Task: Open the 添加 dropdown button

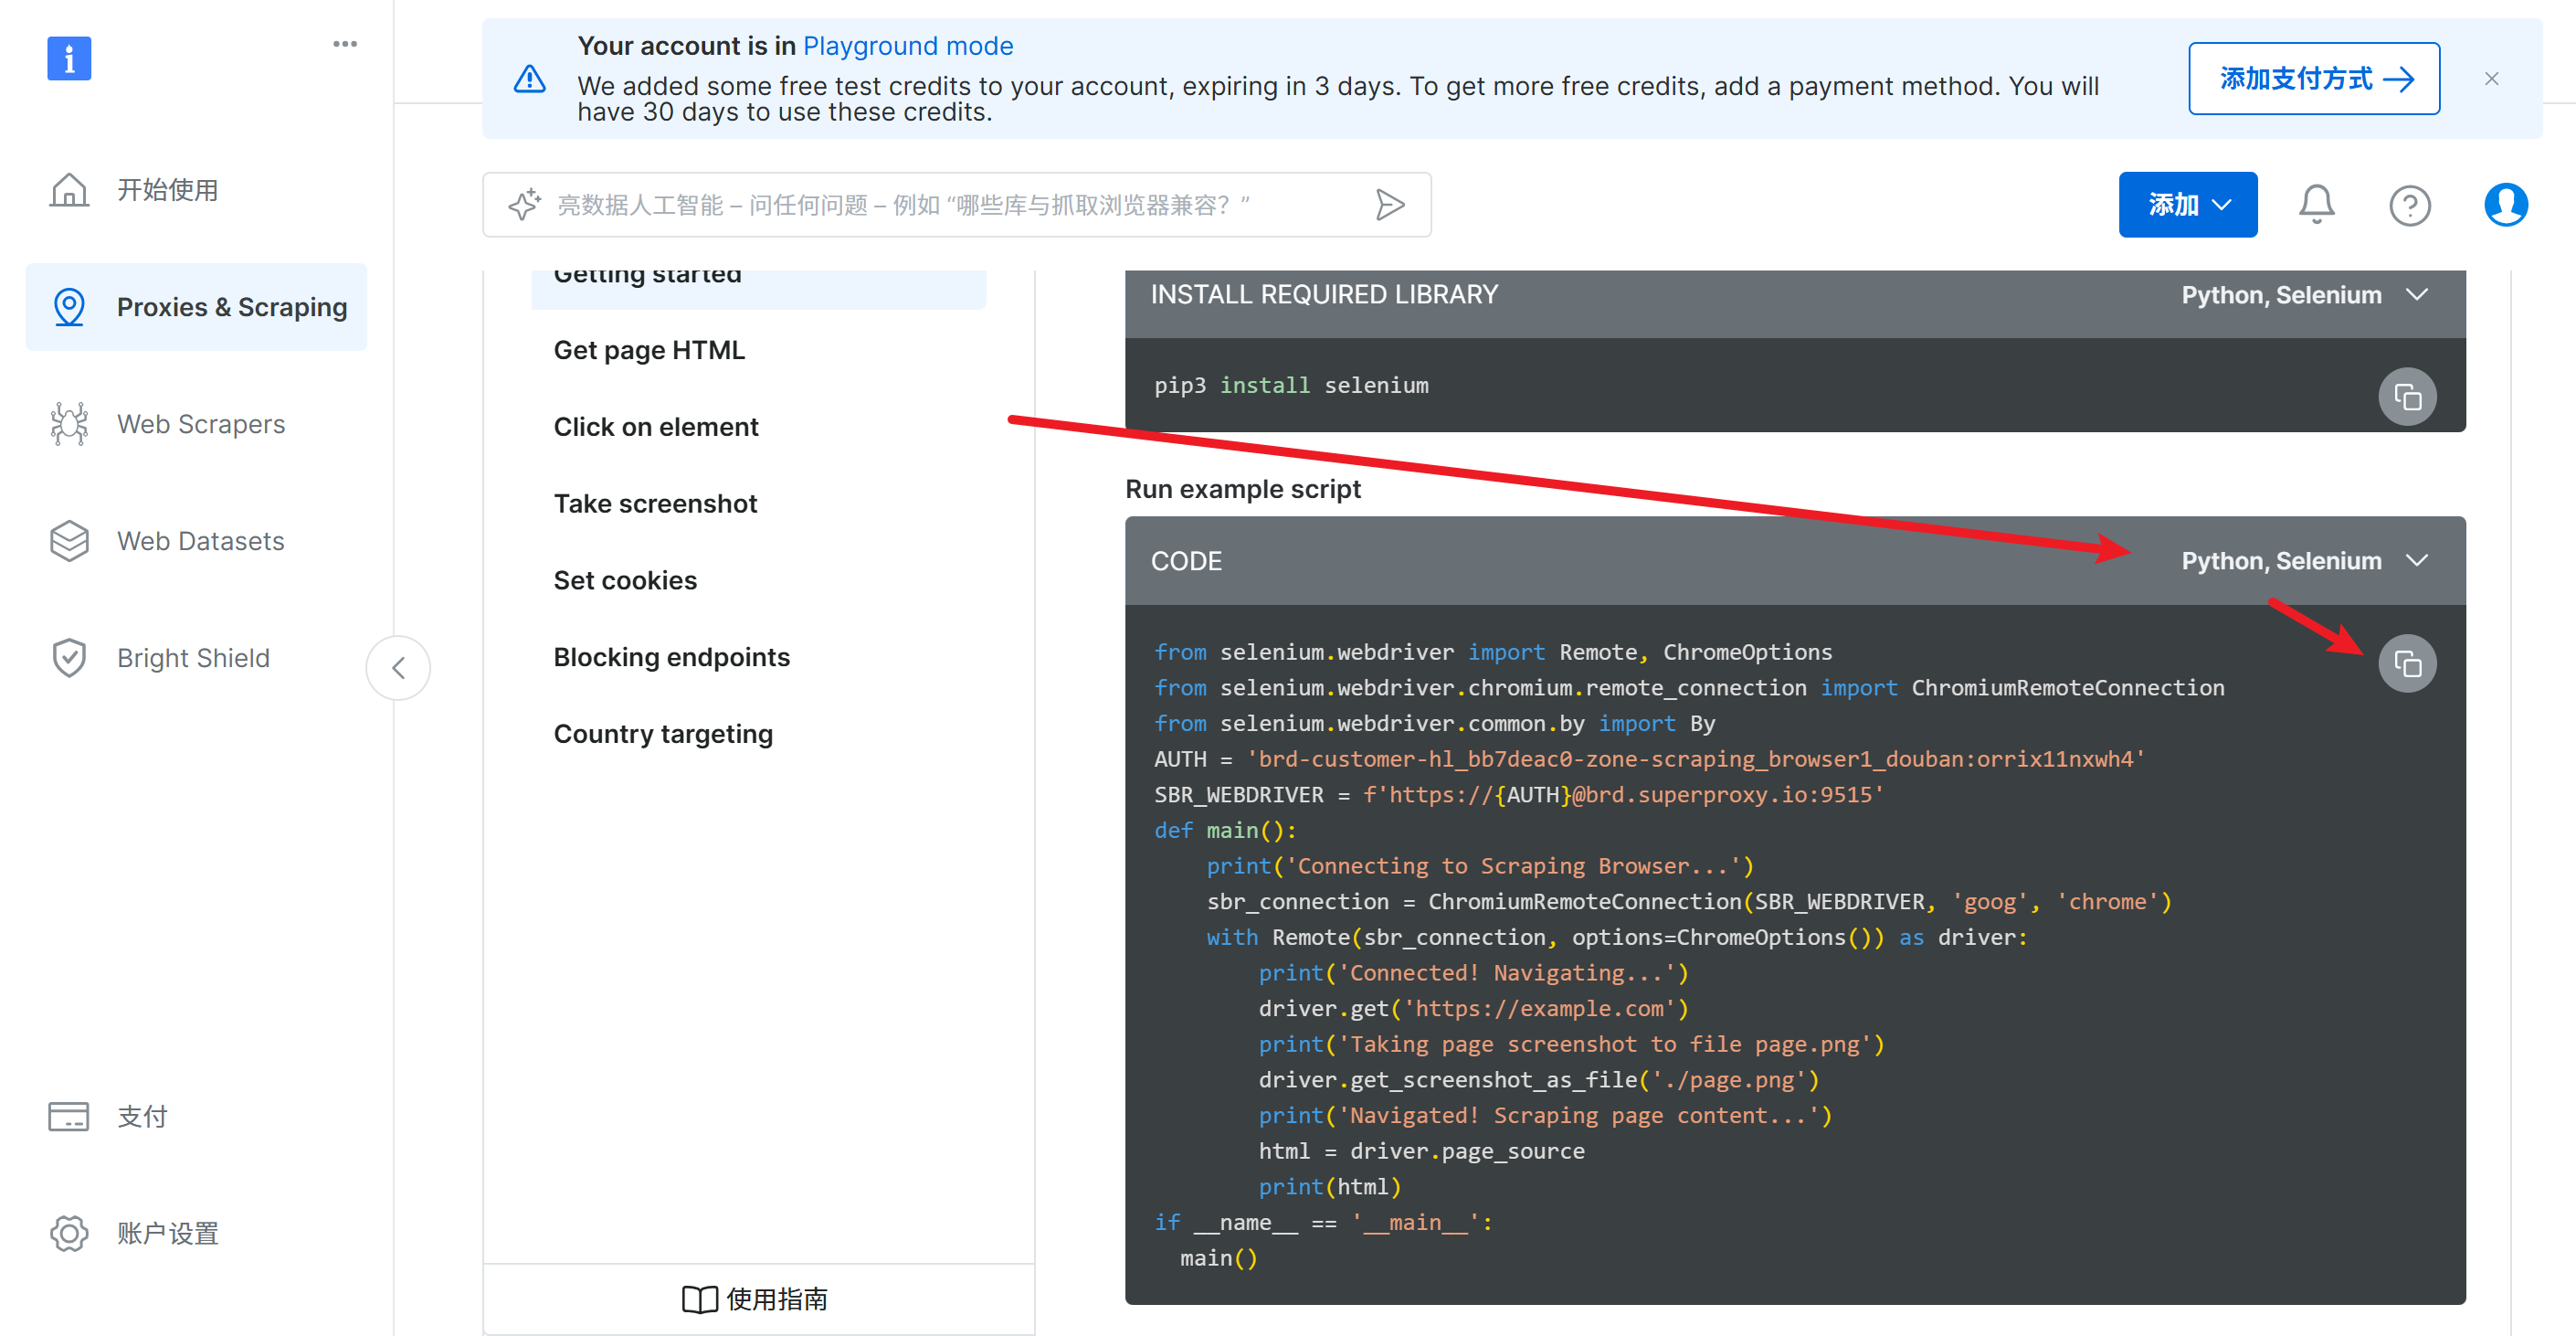Action: tap(2187, 205)
